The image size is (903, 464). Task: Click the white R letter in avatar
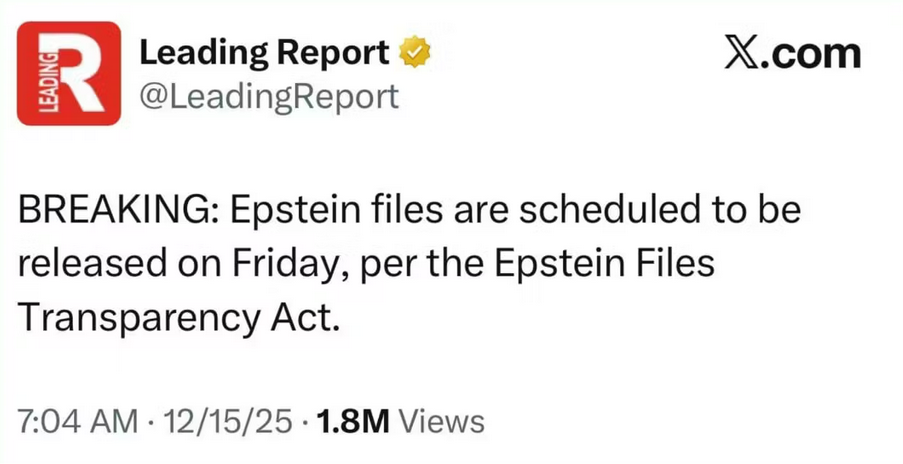(x=80, y=73)
